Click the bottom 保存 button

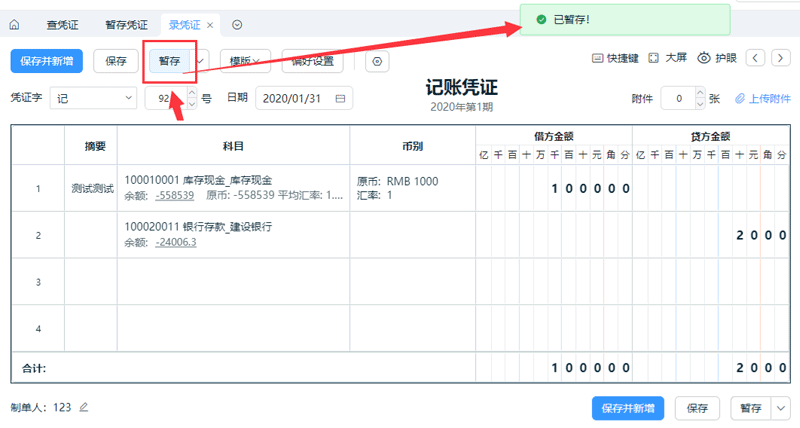tap(697, 408)
